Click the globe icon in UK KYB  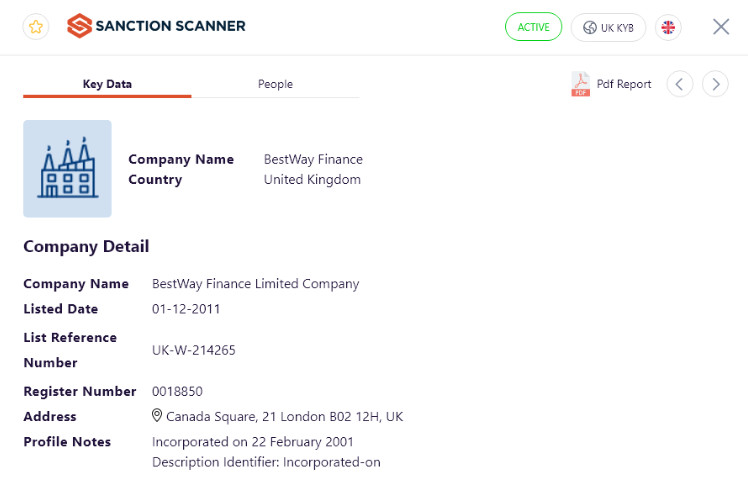point(590,28)
